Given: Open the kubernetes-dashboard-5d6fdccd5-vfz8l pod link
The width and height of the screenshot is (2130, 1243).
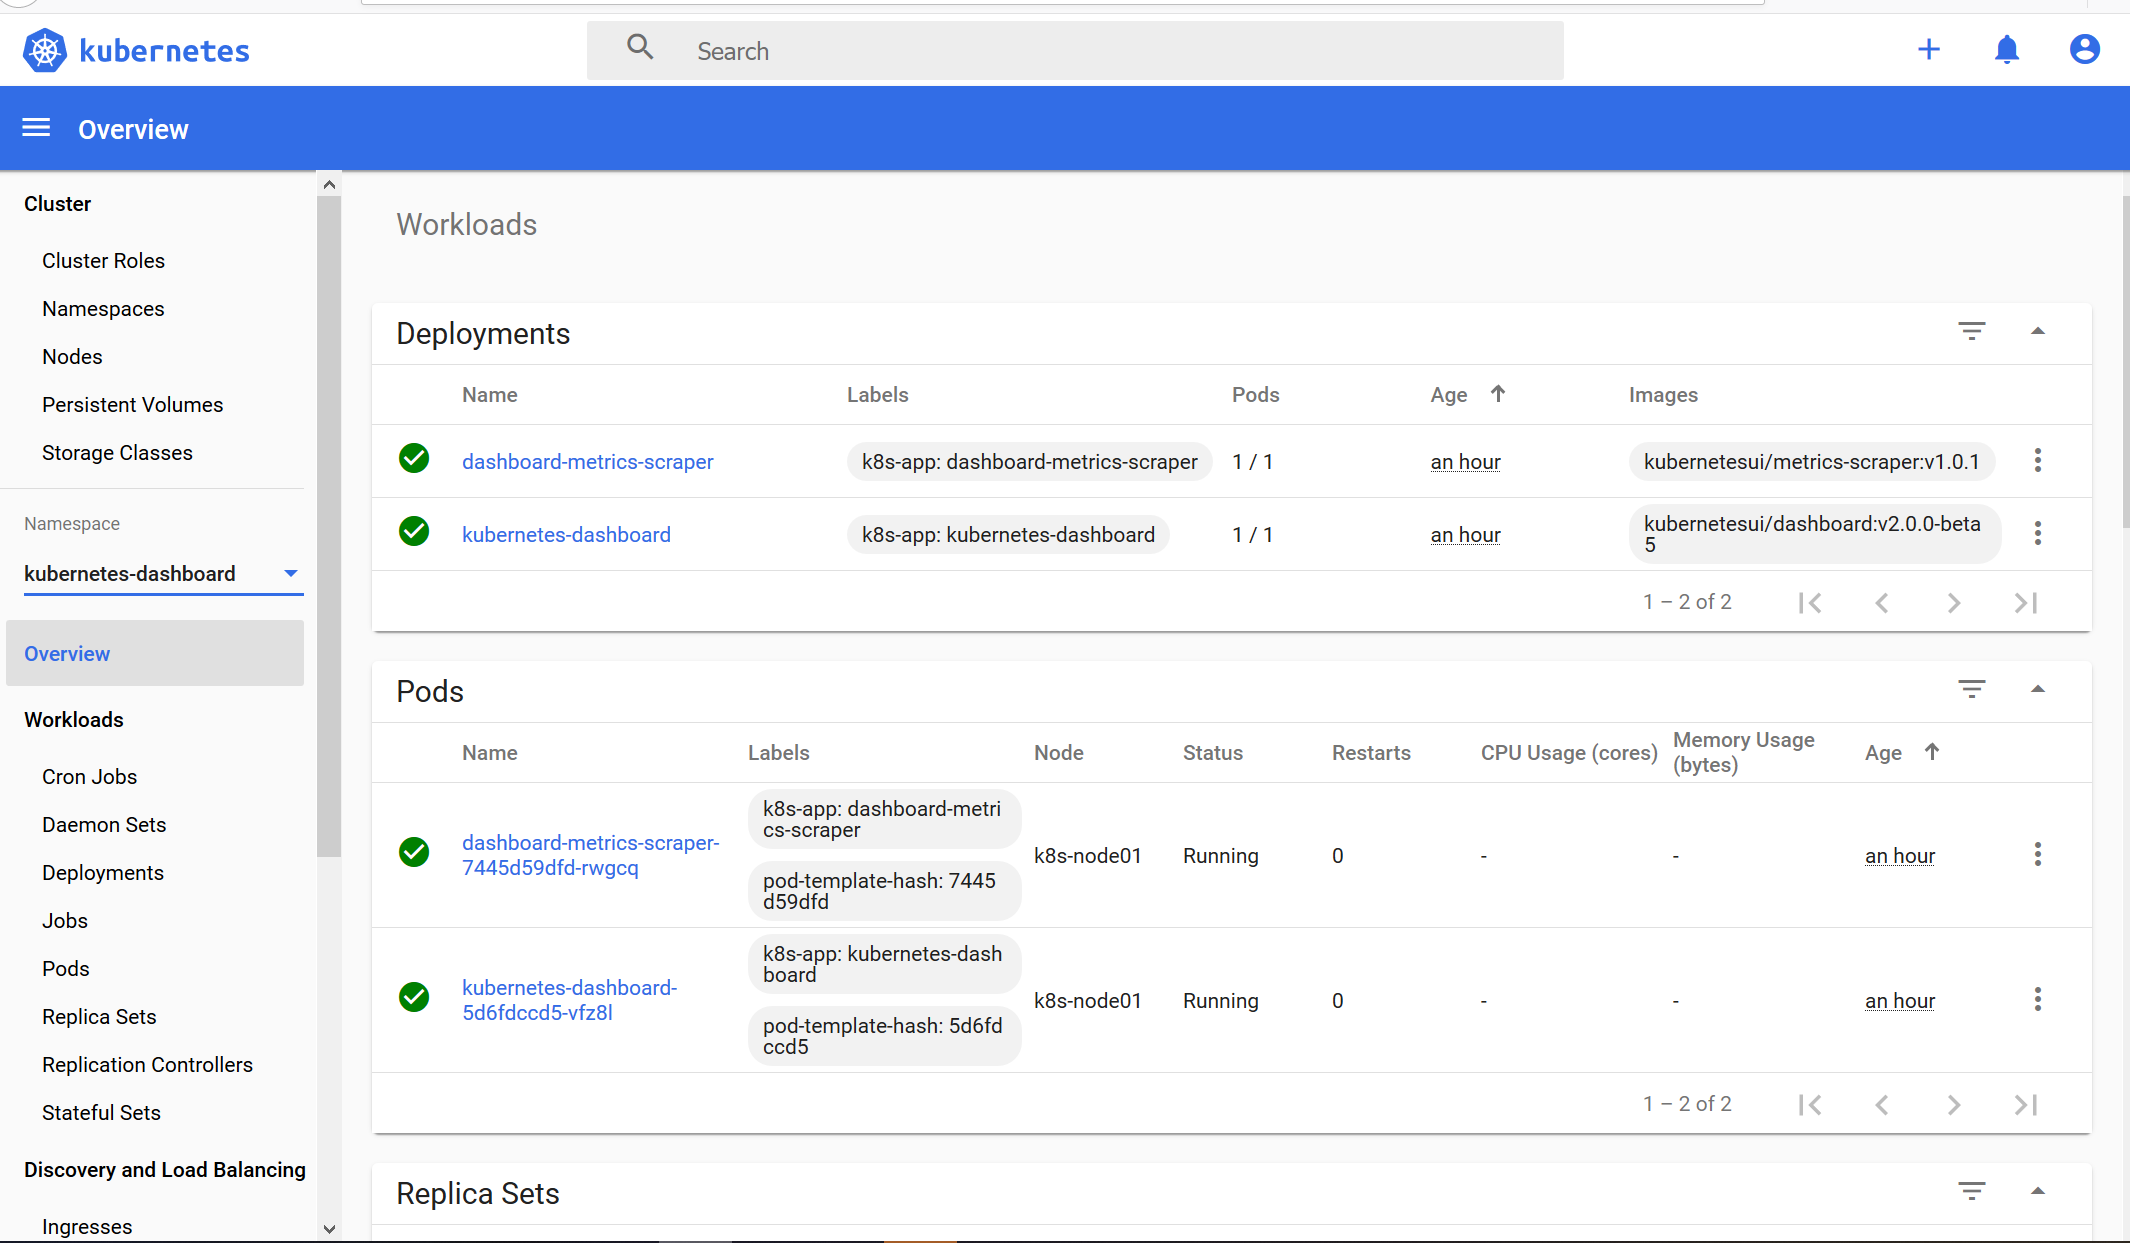Looking at the screenshot, I should click(x=569, y=1000).
